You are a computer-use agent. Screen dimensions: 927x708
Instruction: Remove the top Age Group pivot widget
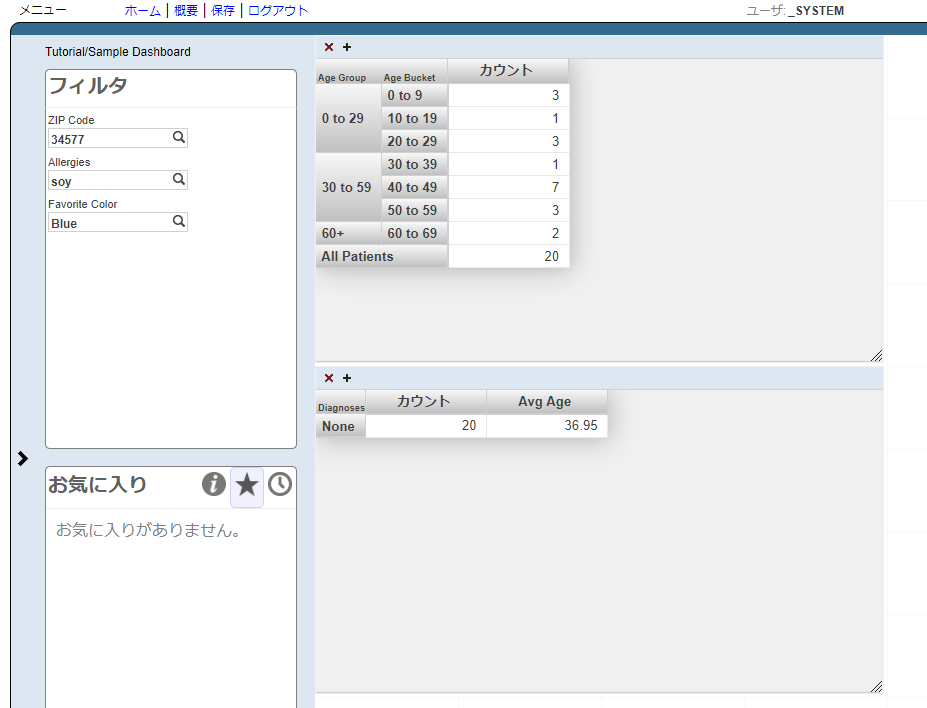pyautogui.click(x=329, y=47)
